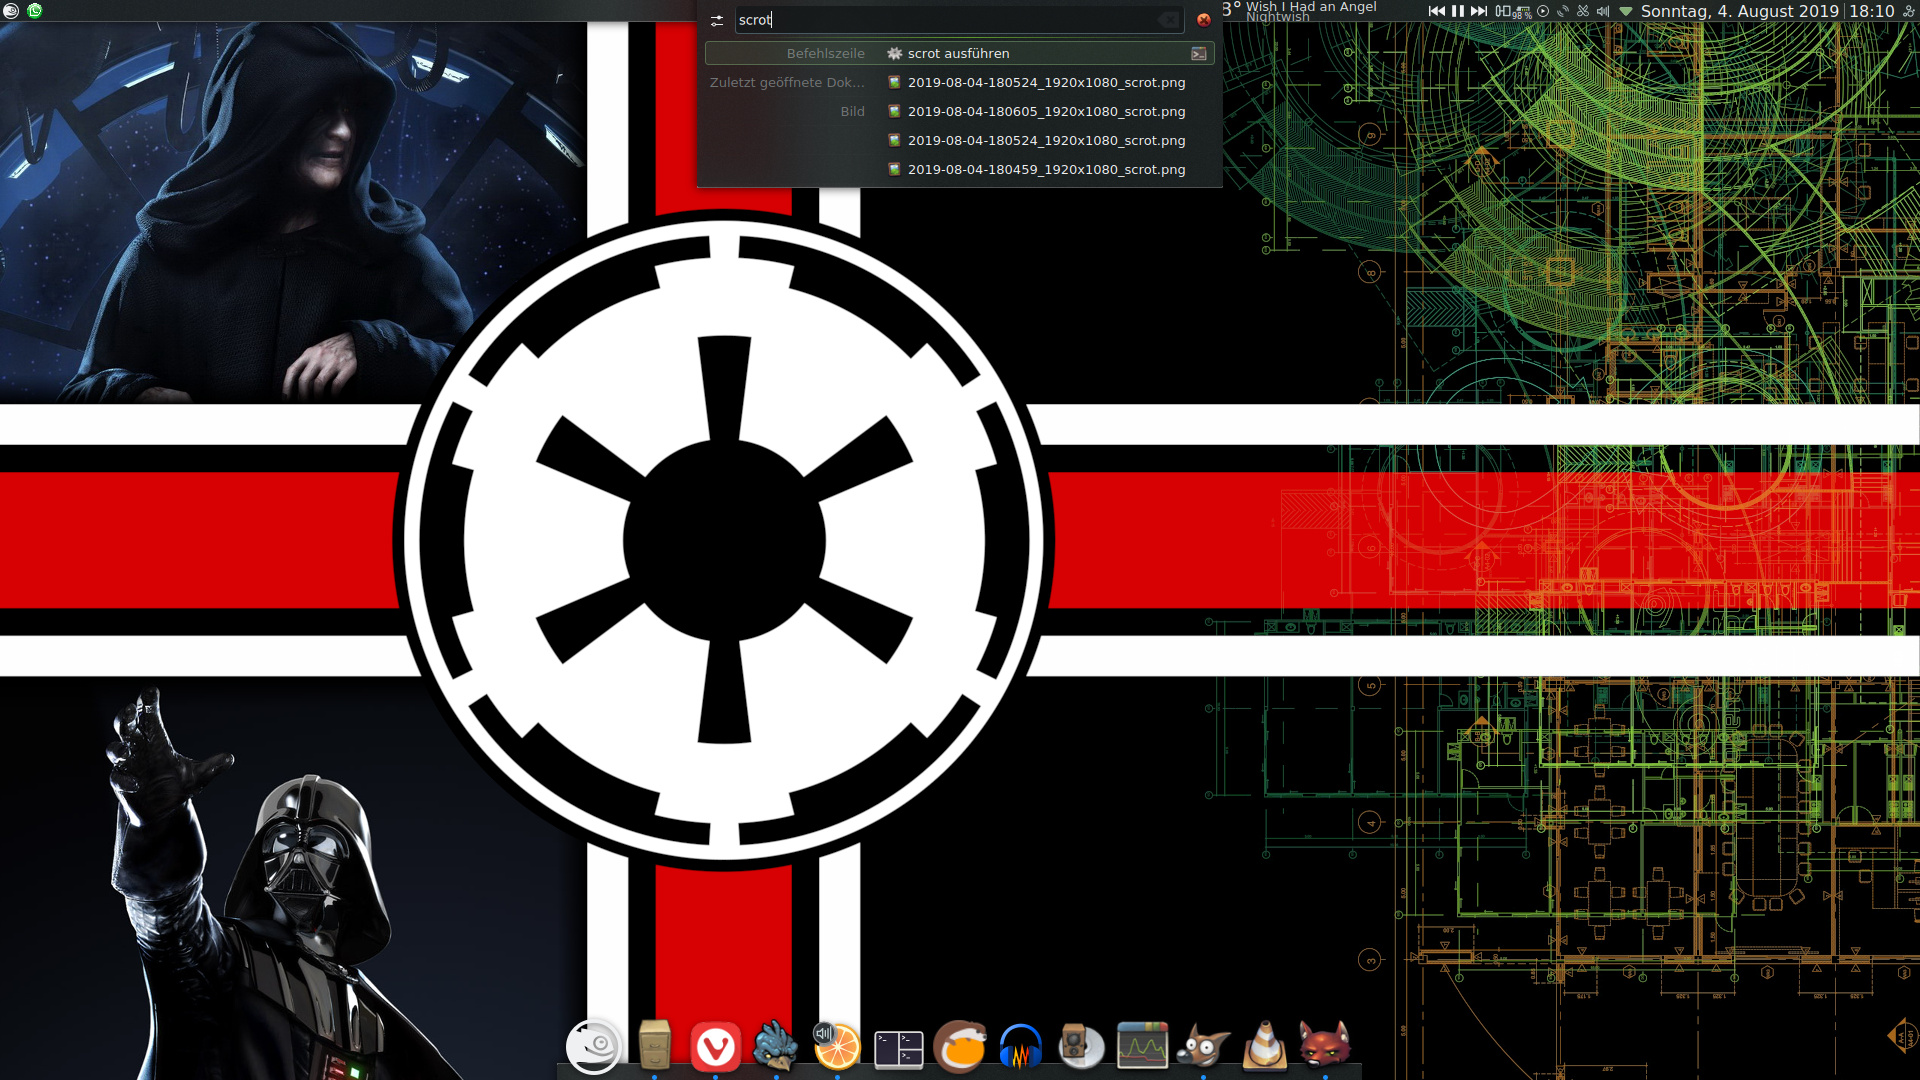Open the orange slice music player icon
This screenshot has height=1080, width=1920.
837,1047
